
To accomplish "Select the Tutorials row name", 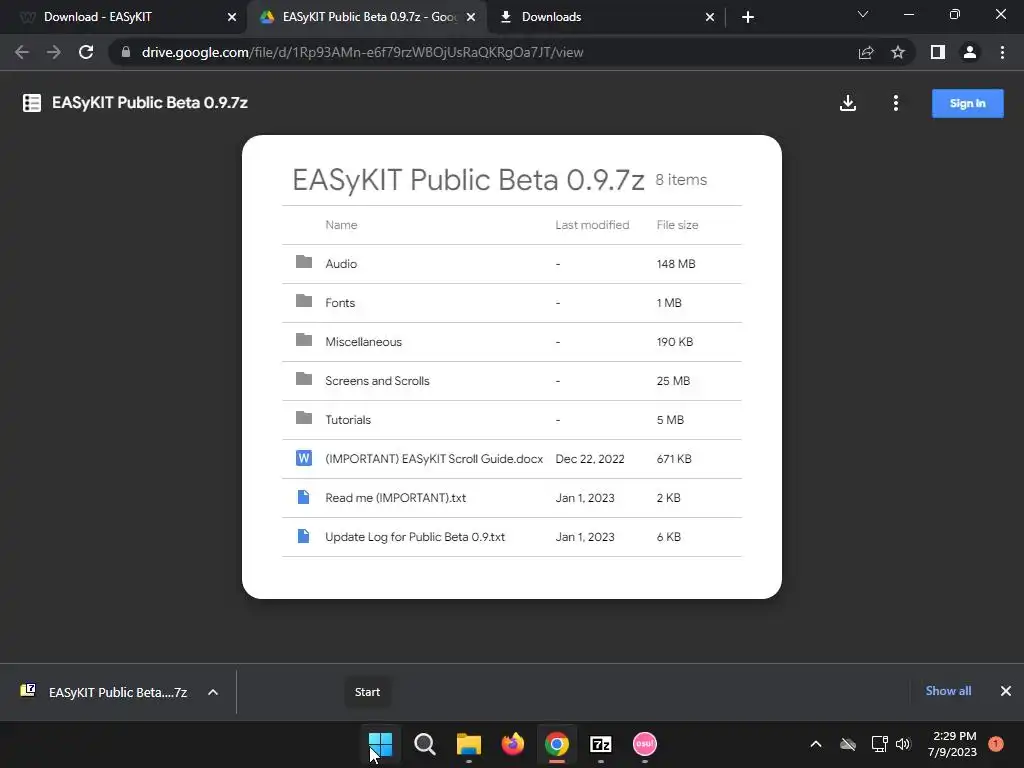I will (348, 420).
